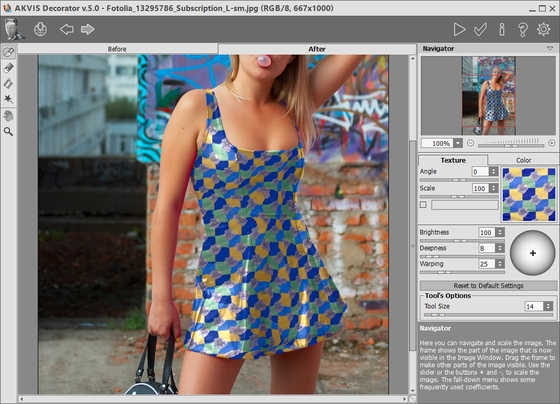Image resolution: width=560 pixels, height=404 pixels.
Task: Select the Hand pan tool
Action: pyautogui.click(x=9, y=116)
